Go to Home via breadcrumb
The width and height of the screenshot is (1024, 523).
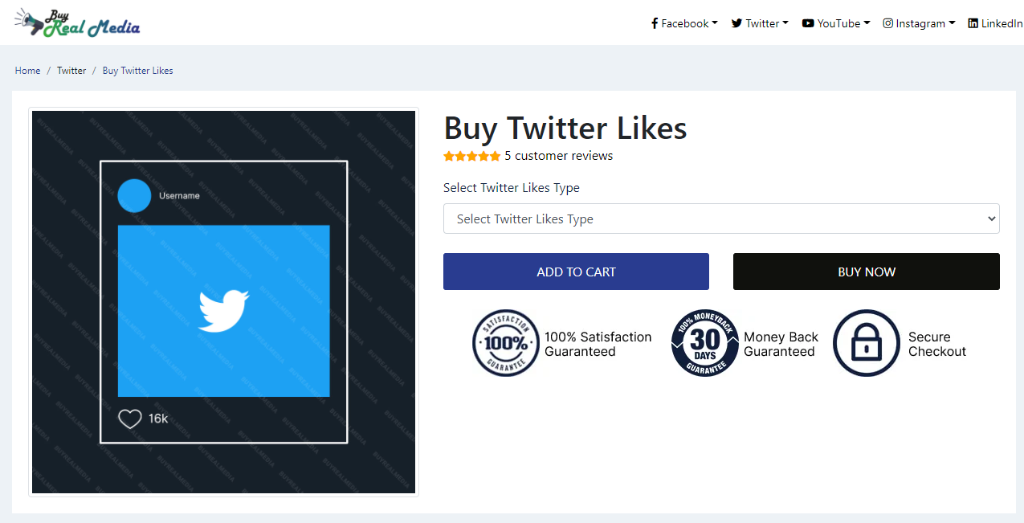coord(27,71)
